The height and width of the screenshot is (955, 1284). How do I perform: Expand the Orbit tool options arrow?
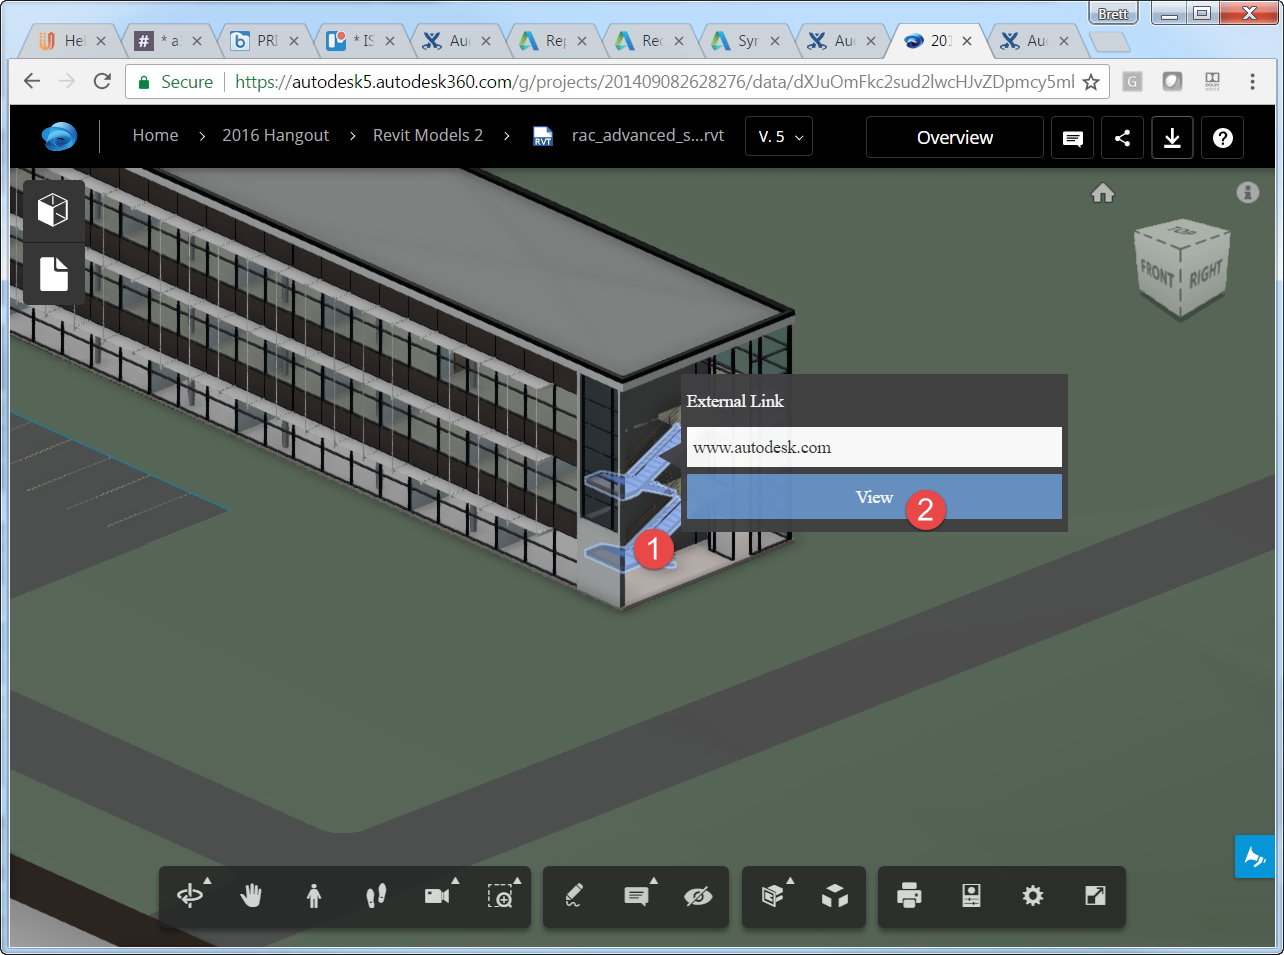(206, 881)
